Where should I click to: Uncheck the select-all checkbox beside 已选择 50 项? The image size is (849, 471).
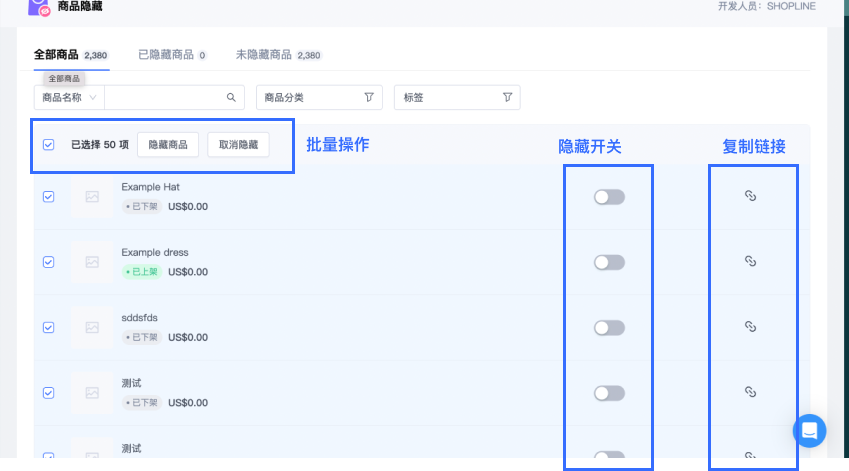coord(49,145)
